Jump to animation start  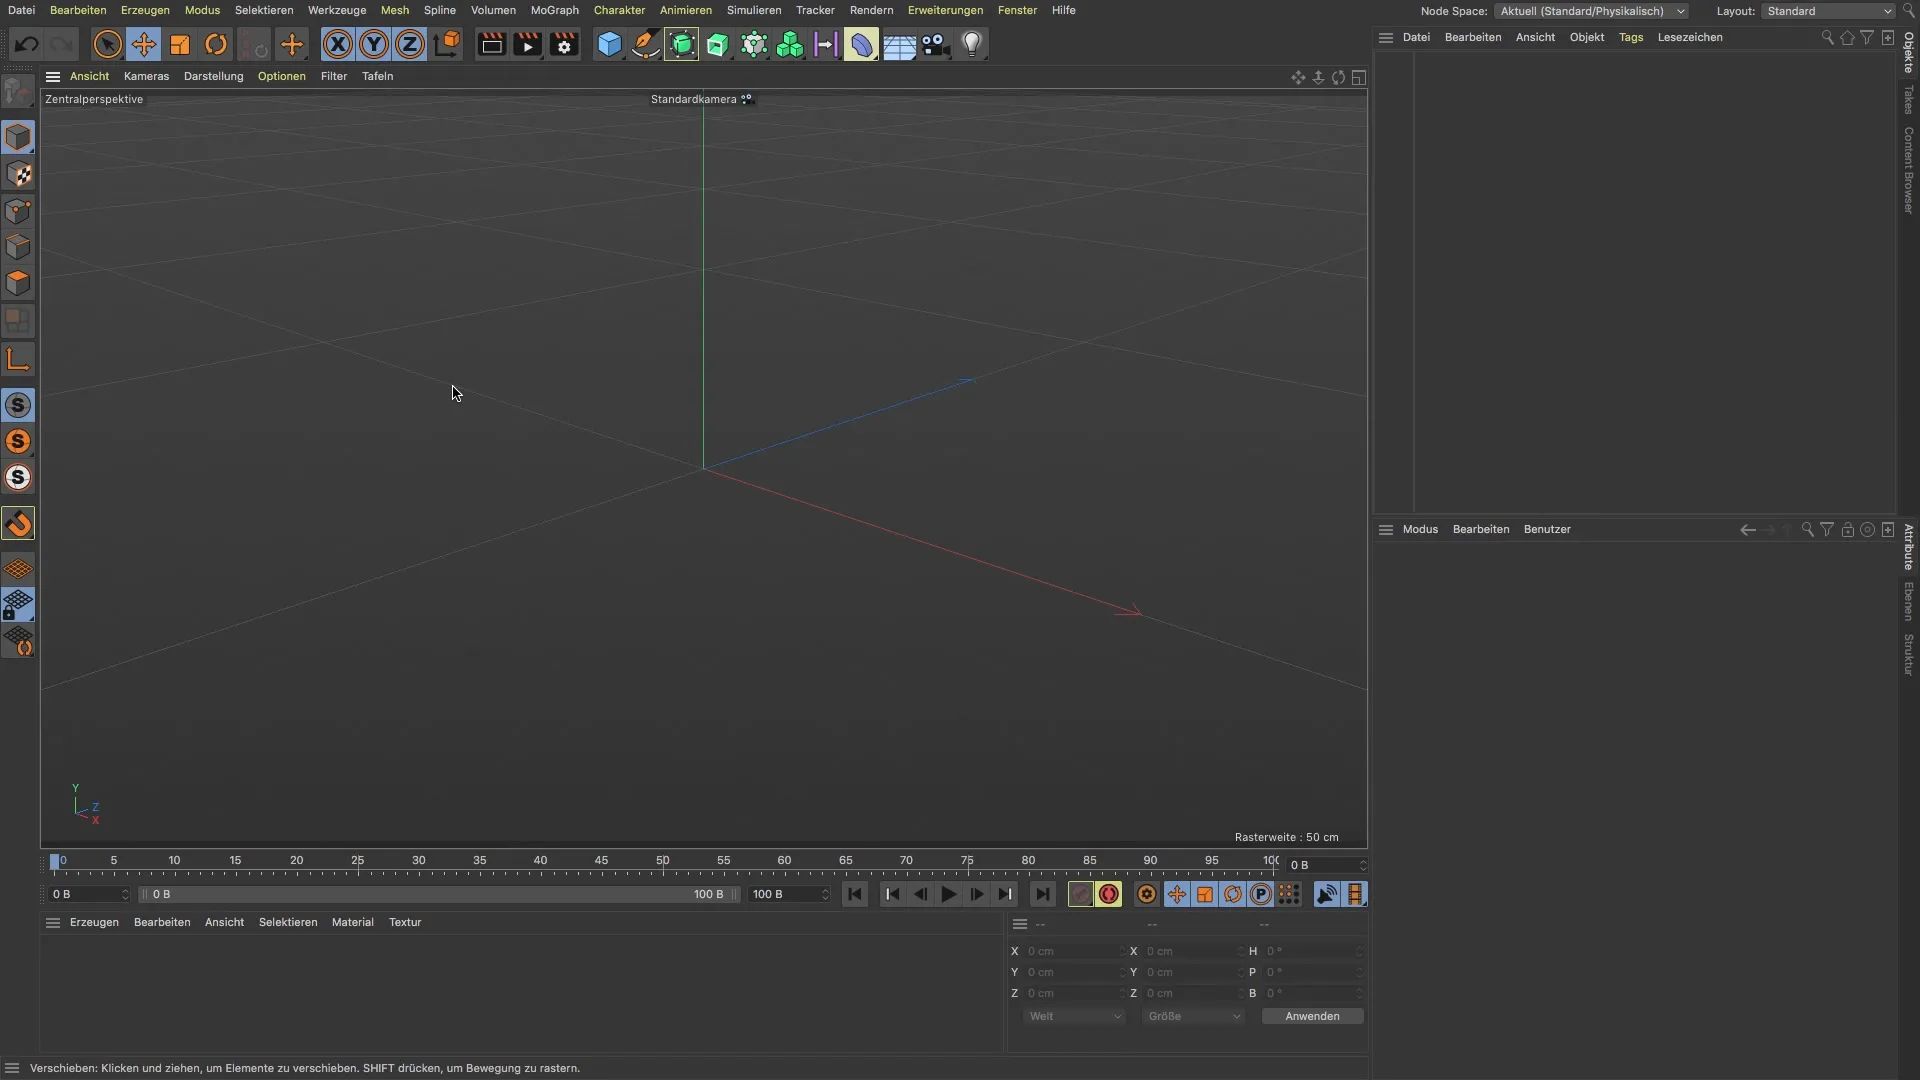click(855, 894)
